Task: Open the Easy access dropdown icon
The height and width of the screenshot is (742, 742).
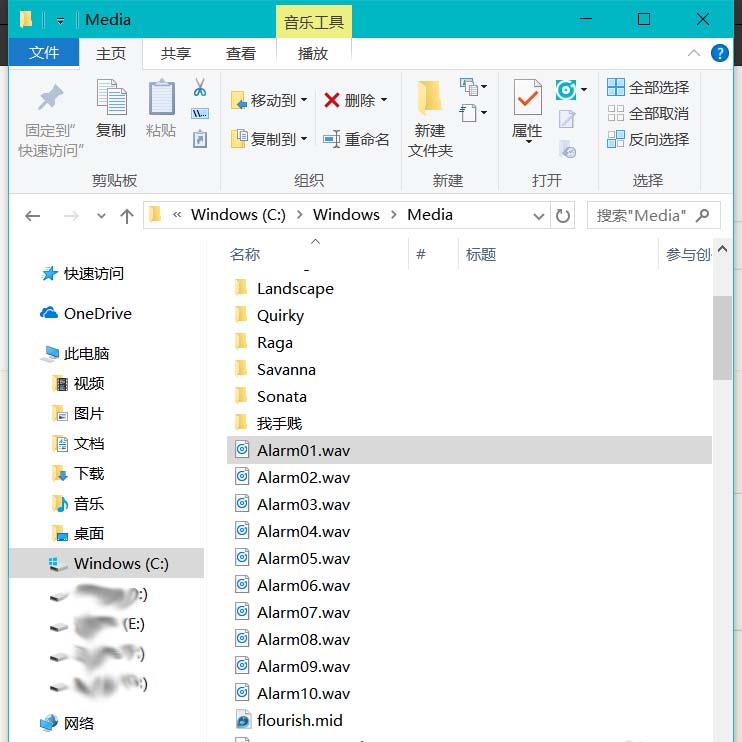Action: 473,113
